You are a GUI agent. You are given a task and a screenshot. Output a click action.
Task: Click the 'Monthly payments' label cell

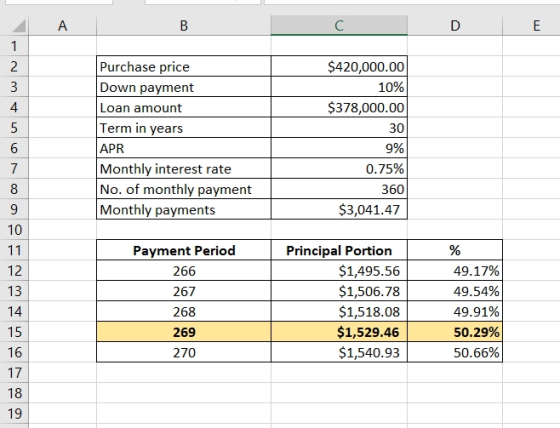pyautogui.click(x=184, y=209)
